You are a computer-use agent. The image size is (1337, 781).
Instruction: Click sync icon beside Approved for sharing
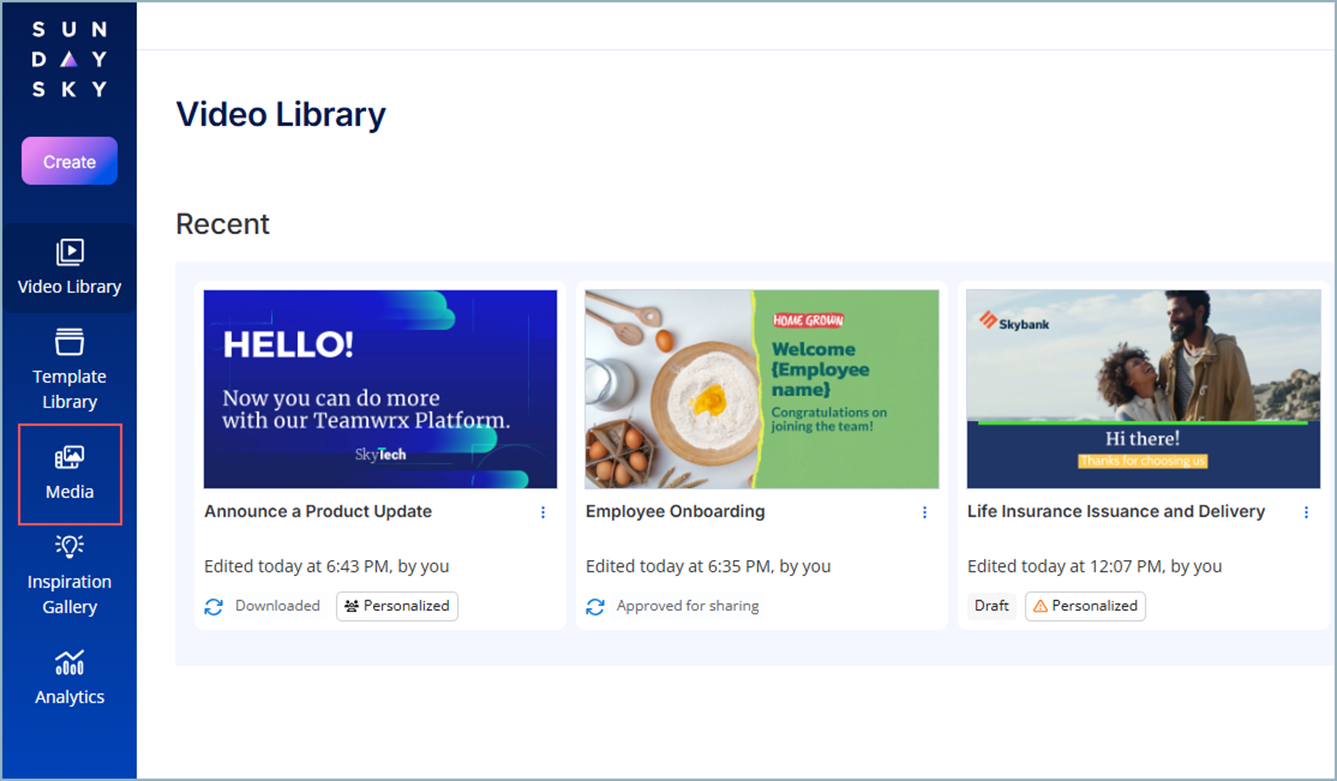click(x=595, y=607)
